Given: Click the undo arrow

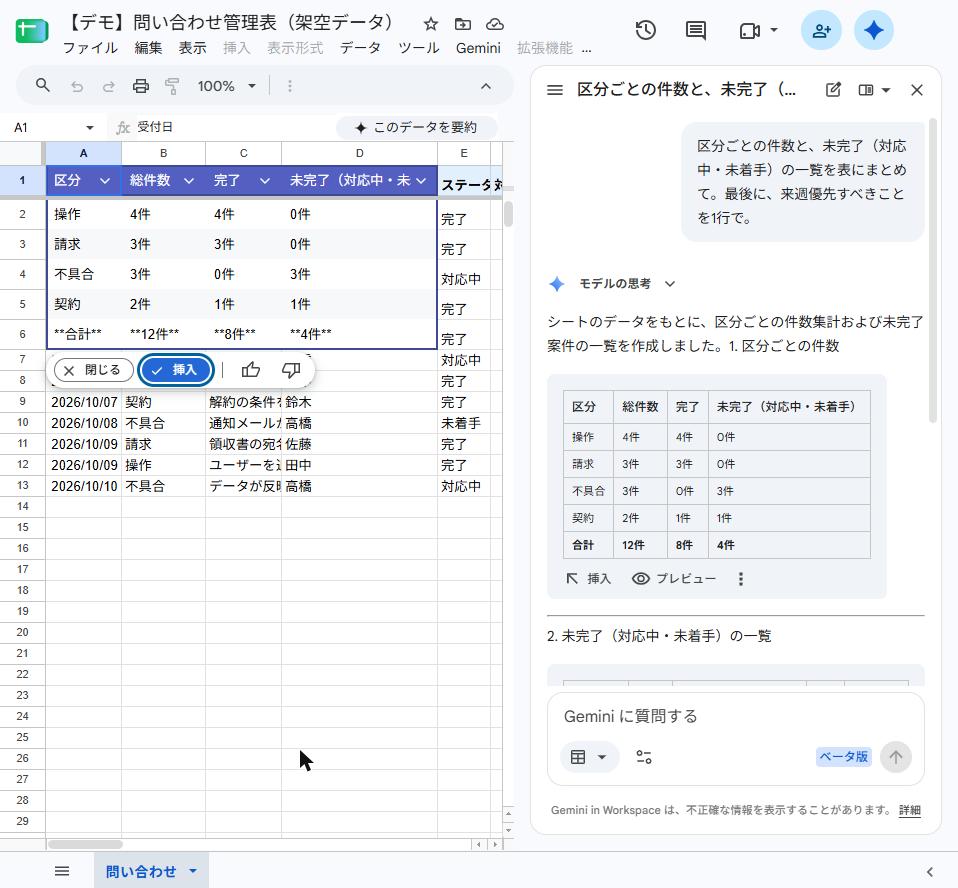Looking at the screenshot, I should [76, 86].
